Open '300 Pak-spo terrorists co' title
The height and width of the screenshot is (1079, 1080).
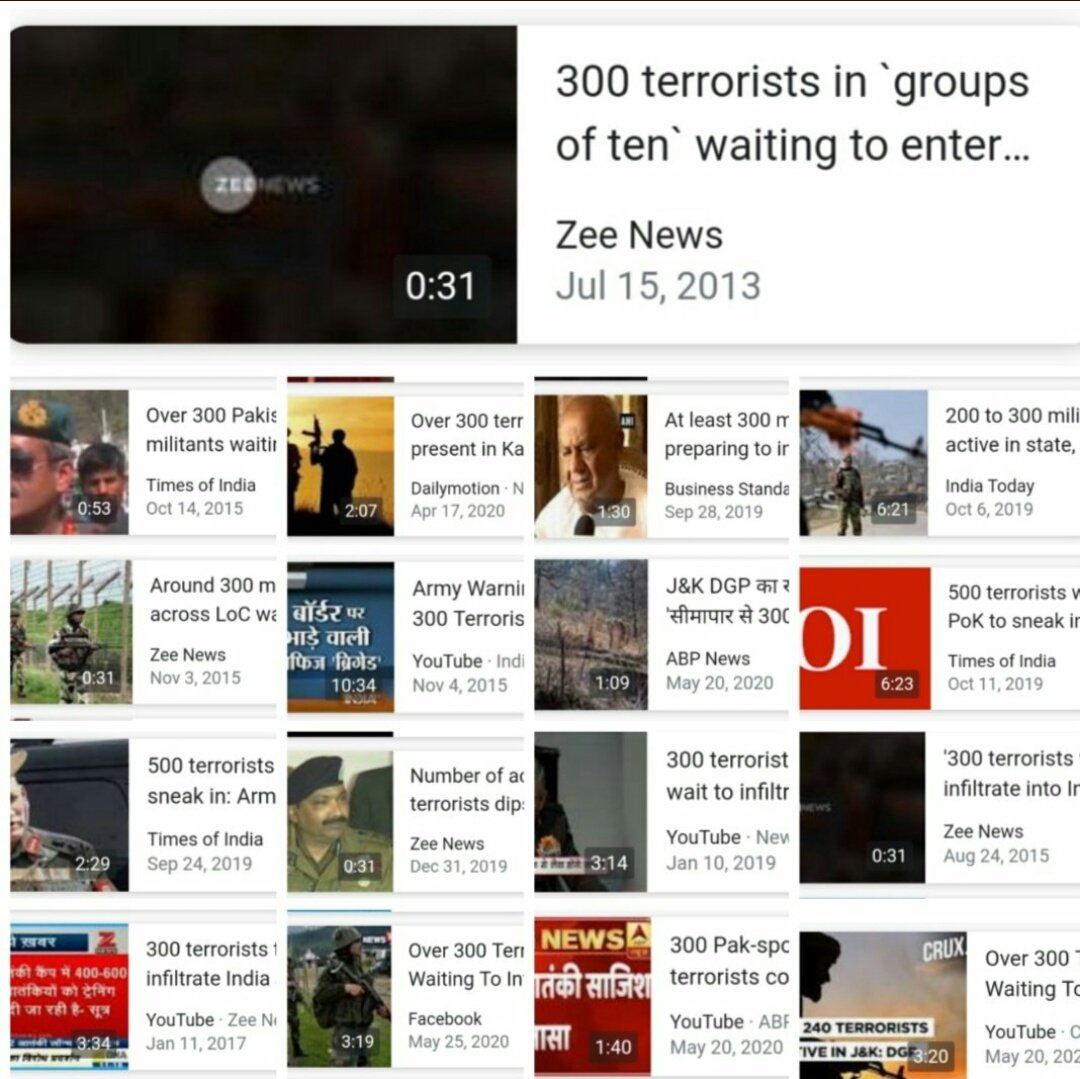tap(729, 961)
